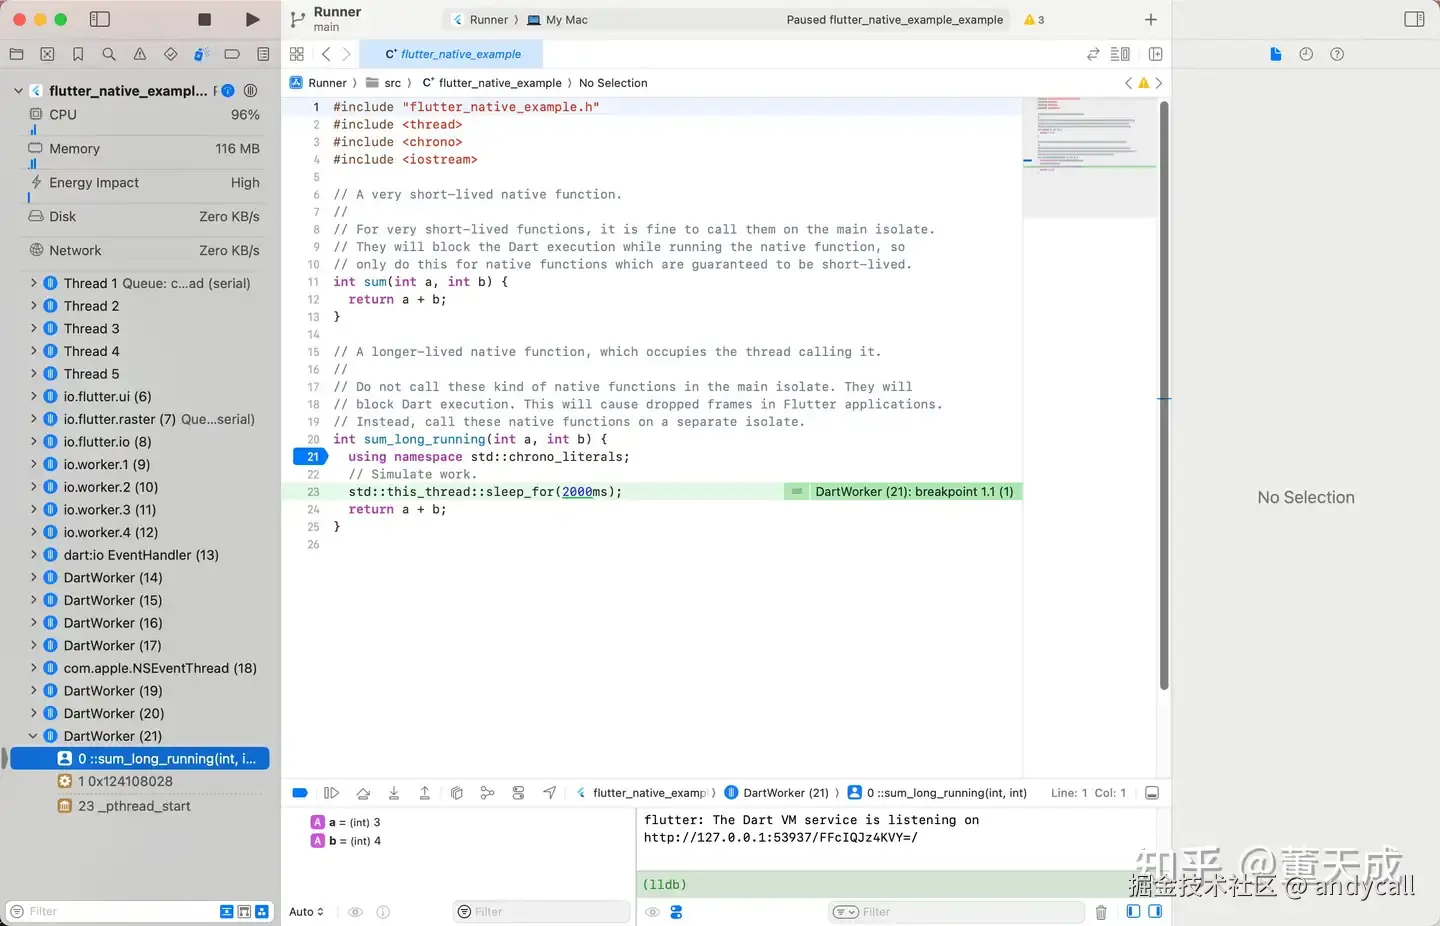Open the test navigator diamond icon

tap(170, 54)
